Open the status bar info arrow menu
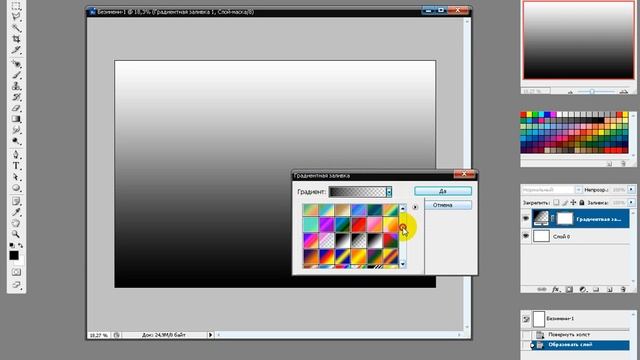The width and height of the screenshot is (640, 360). pos(210,335)
